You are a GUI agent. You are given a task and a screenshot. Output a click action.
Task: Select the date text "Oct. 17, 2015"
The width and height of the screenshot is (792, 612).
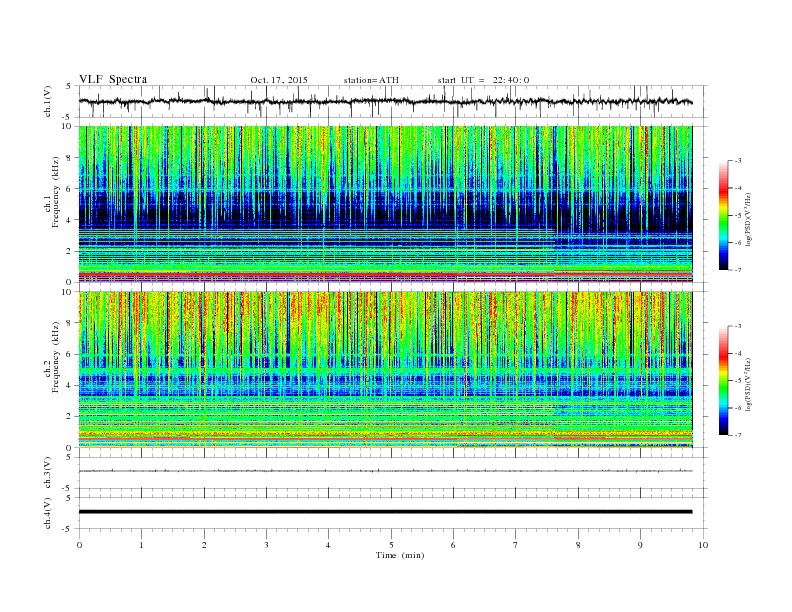coord(279,80)
